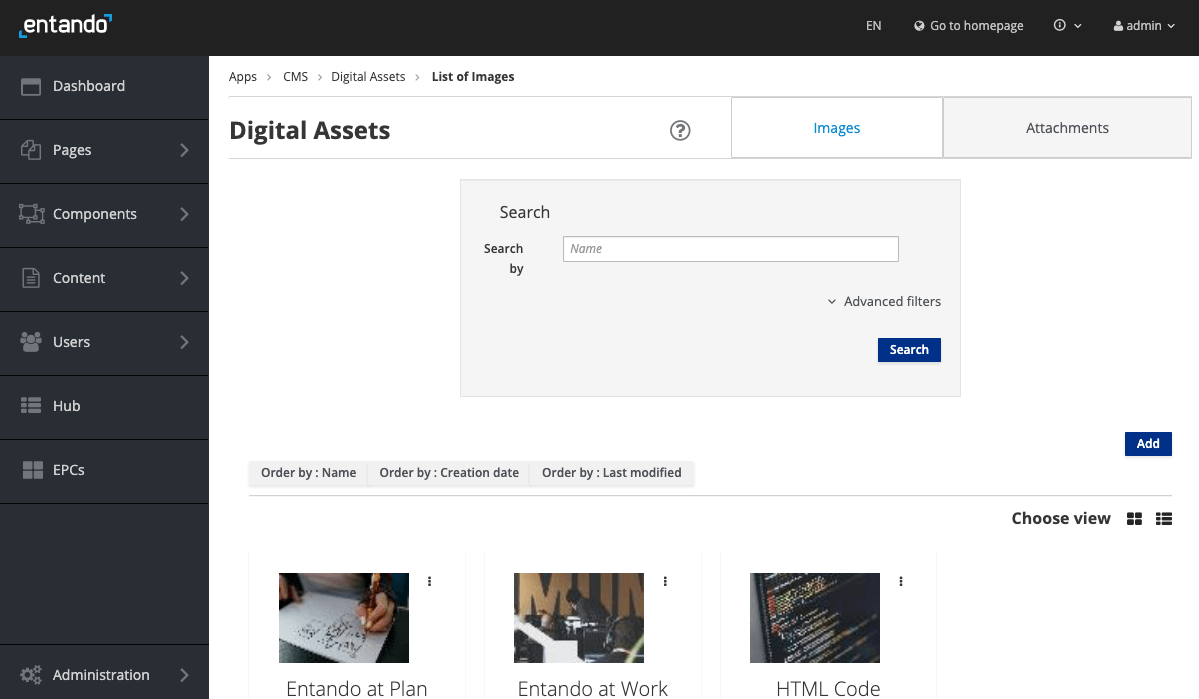Screen dimensions: 1199x699
Task: Select Order by Creation date
Action: [x=449, y=472]
